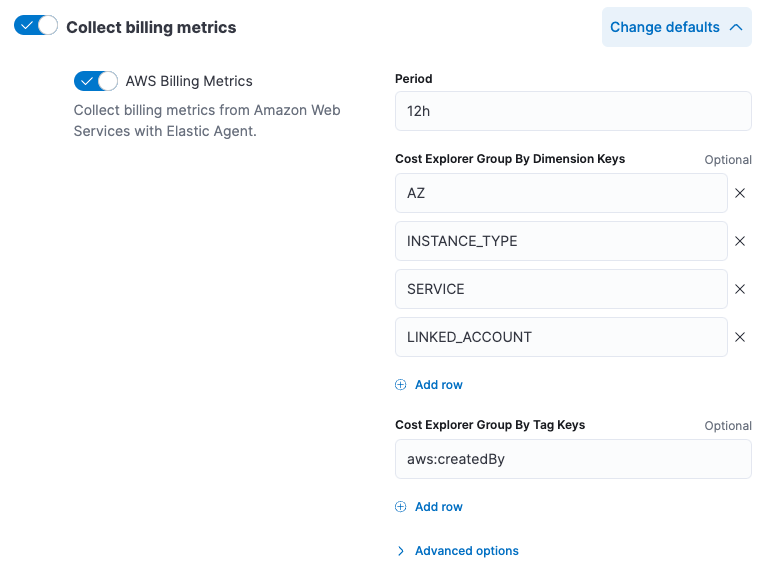This screenshot has height=573, width=772.
Task: Disable the AWS Billing Metrics toggle
Action: [x=96, y=81]
